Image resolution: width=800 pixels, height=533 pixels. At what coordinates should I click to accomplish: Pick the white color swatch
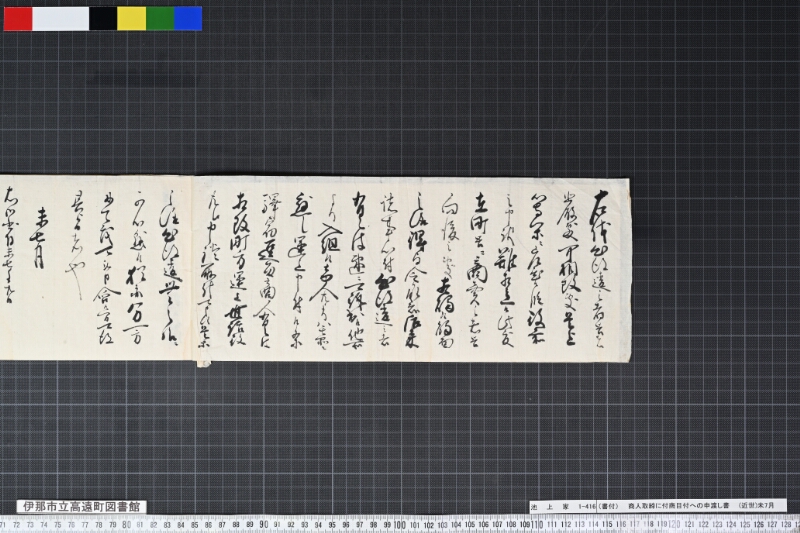point(61,18)
